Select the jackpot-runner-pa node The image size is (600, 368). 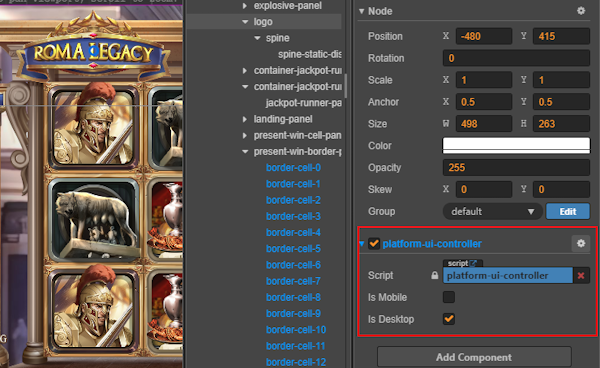click(303, 103)
